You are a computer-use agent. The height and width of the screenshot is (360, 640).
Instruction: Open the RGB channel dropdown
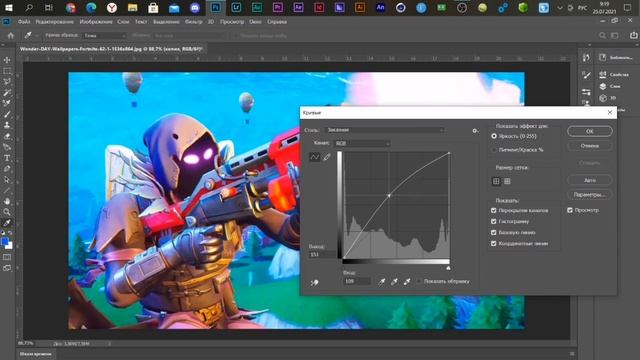point(362,143)
